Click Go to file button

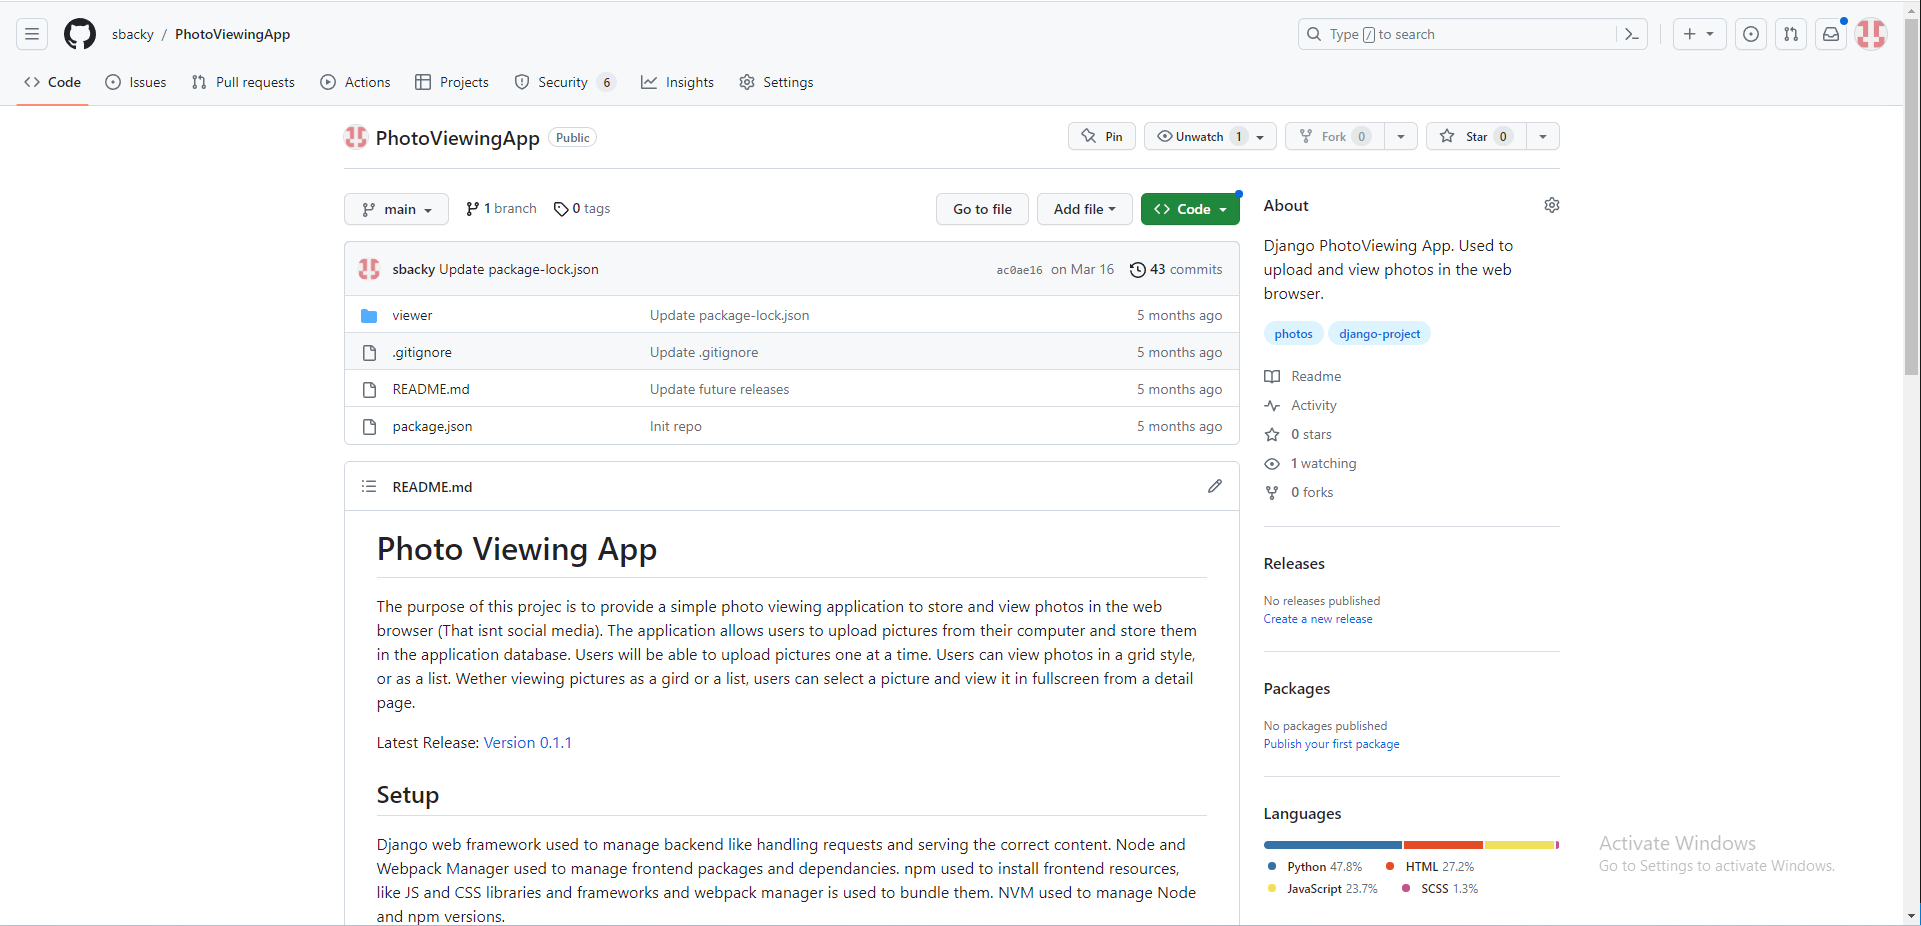pyautogui.click(x=982, y=209)
